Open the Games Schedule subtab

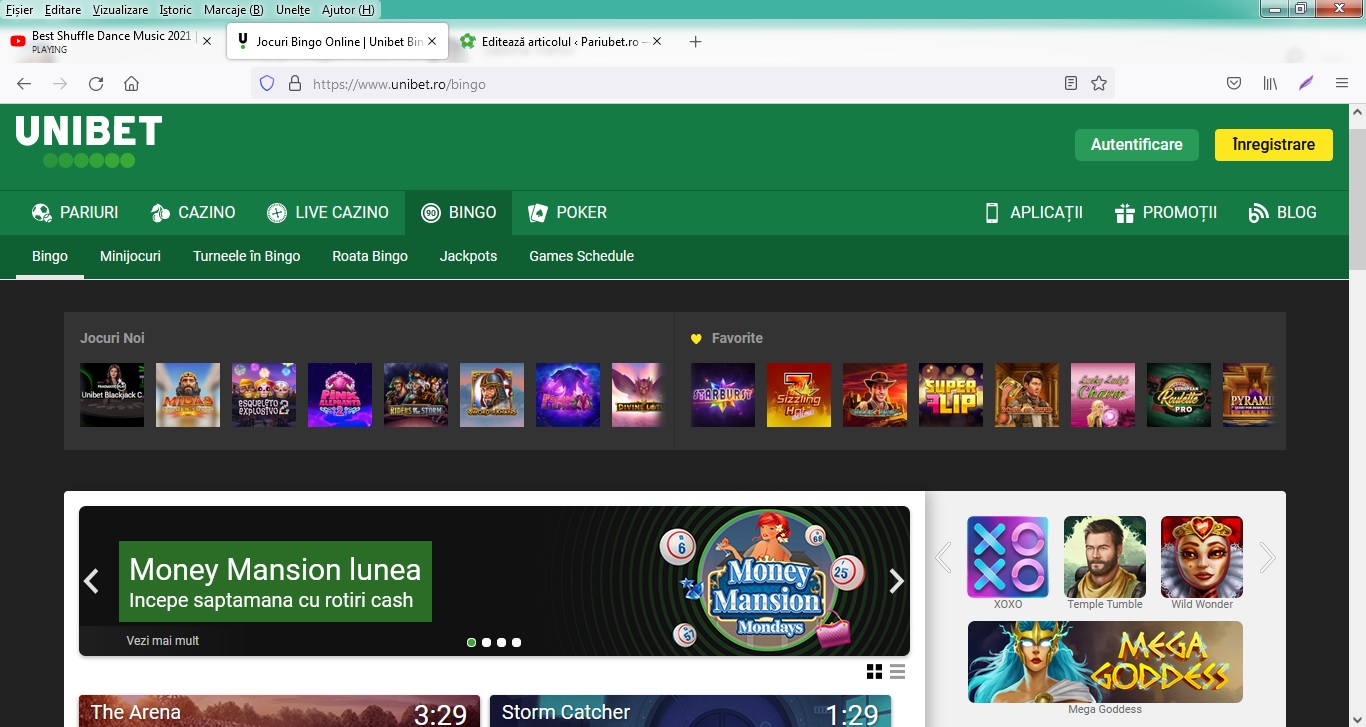(581, 256)
